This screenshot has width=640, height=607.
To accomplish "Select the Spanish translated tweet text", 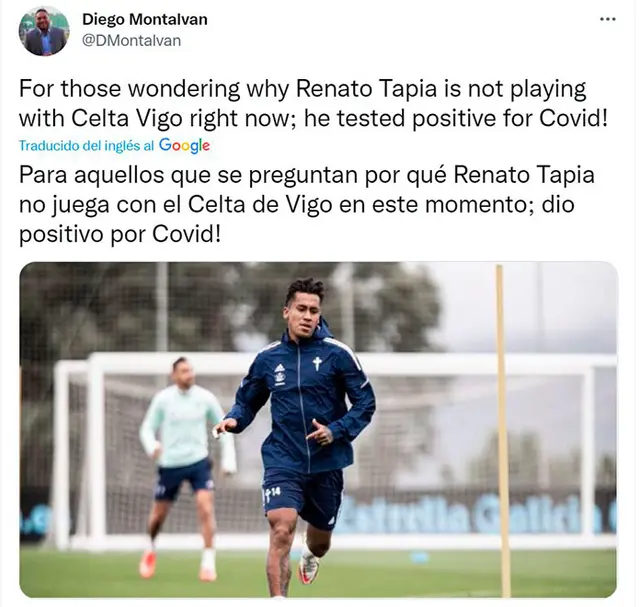I will pyautogui.click(x=307, y=205).
